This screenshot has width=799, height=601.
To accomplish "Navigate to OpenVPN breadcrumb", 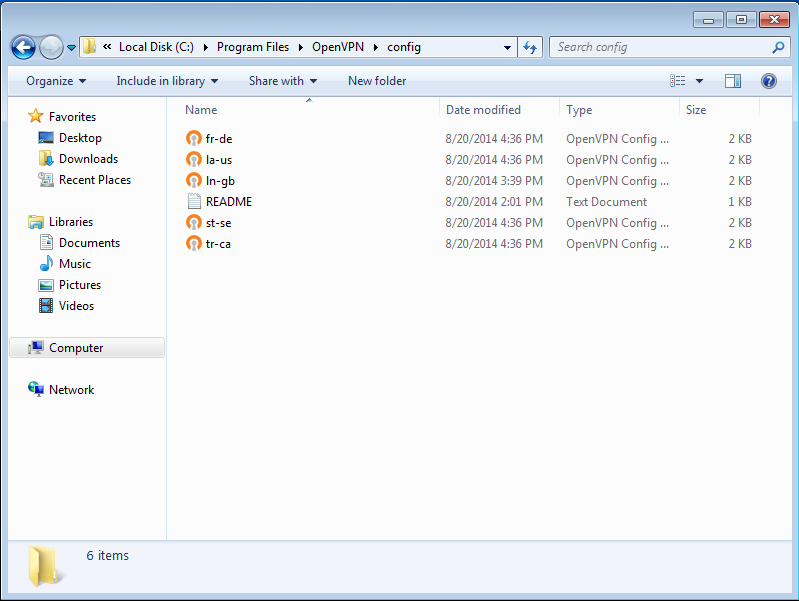I will pyautogui.click(x=338, y=47).
